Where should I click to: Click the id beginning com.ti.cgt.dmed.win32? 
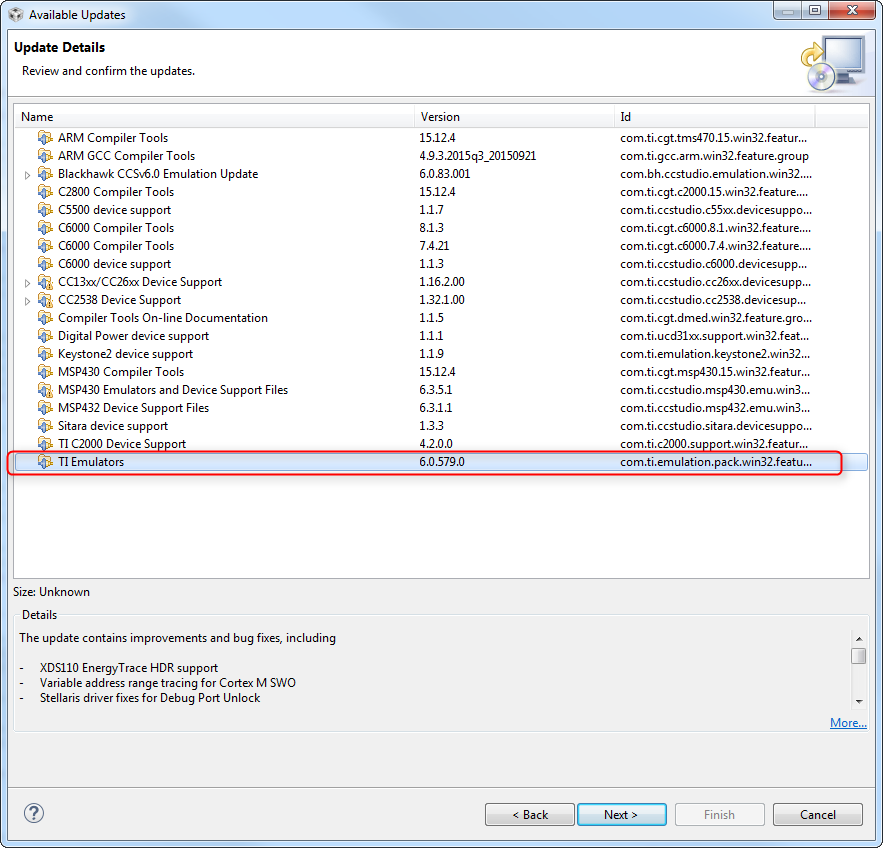click(x=716, y=318)
